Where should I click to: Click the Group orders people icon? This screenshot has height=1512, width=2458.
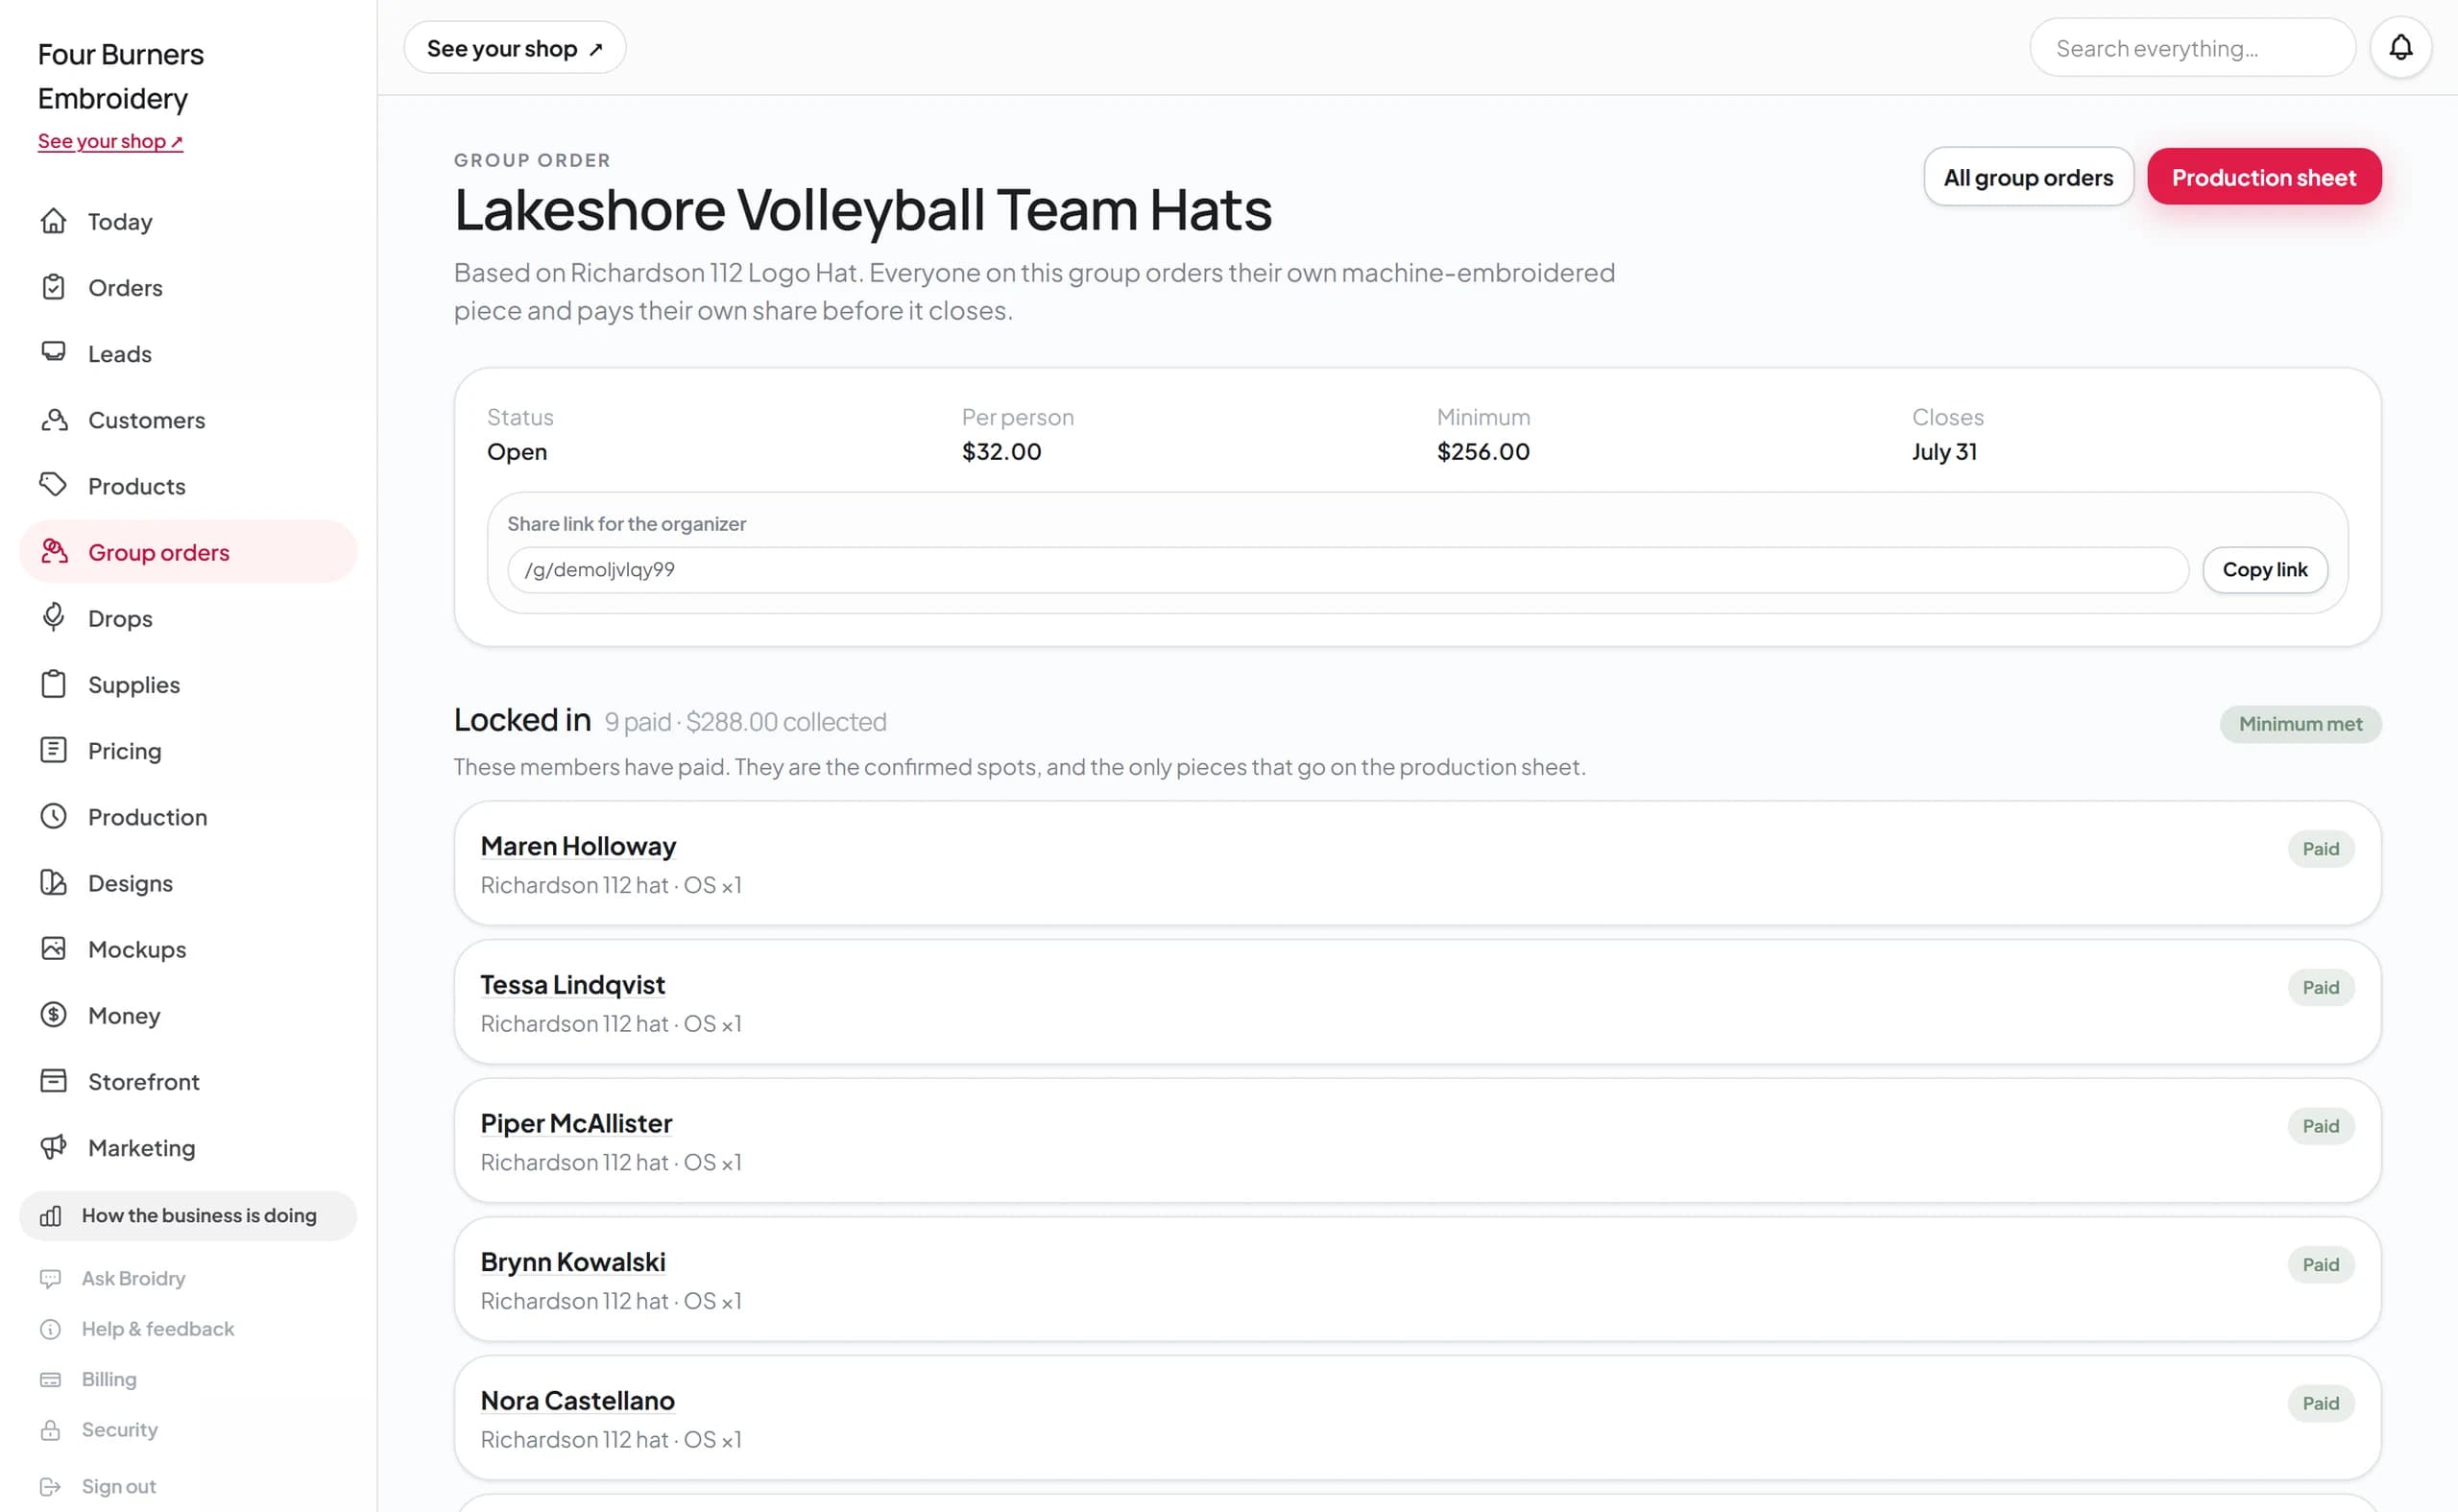[53, 551]
